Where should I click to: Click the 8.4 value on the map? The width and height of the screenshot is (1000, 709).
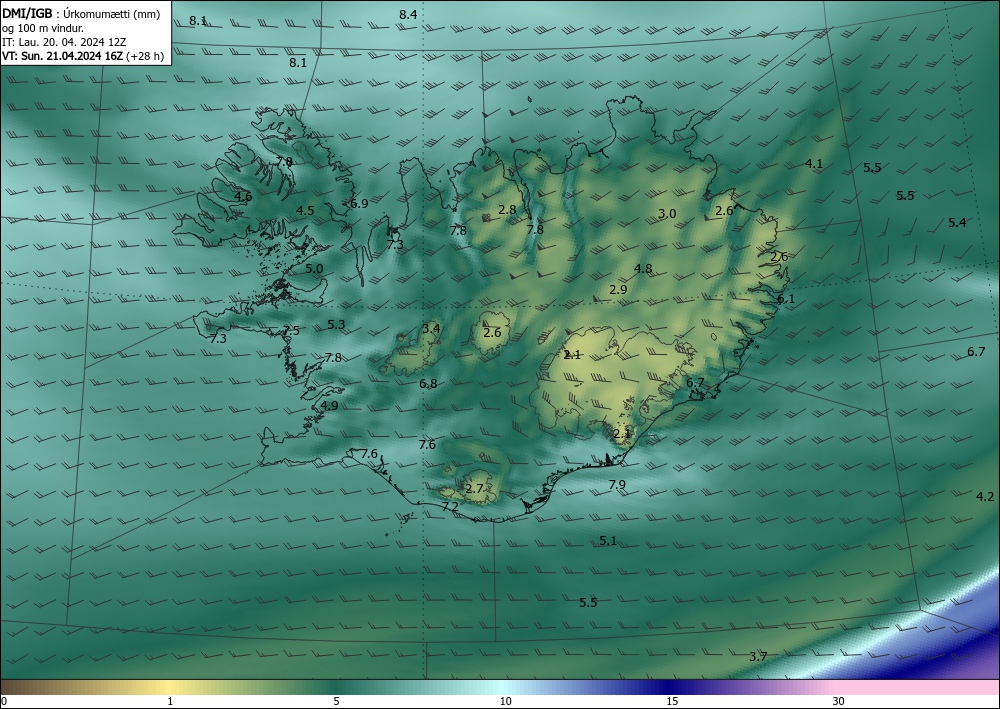[408, 15]
